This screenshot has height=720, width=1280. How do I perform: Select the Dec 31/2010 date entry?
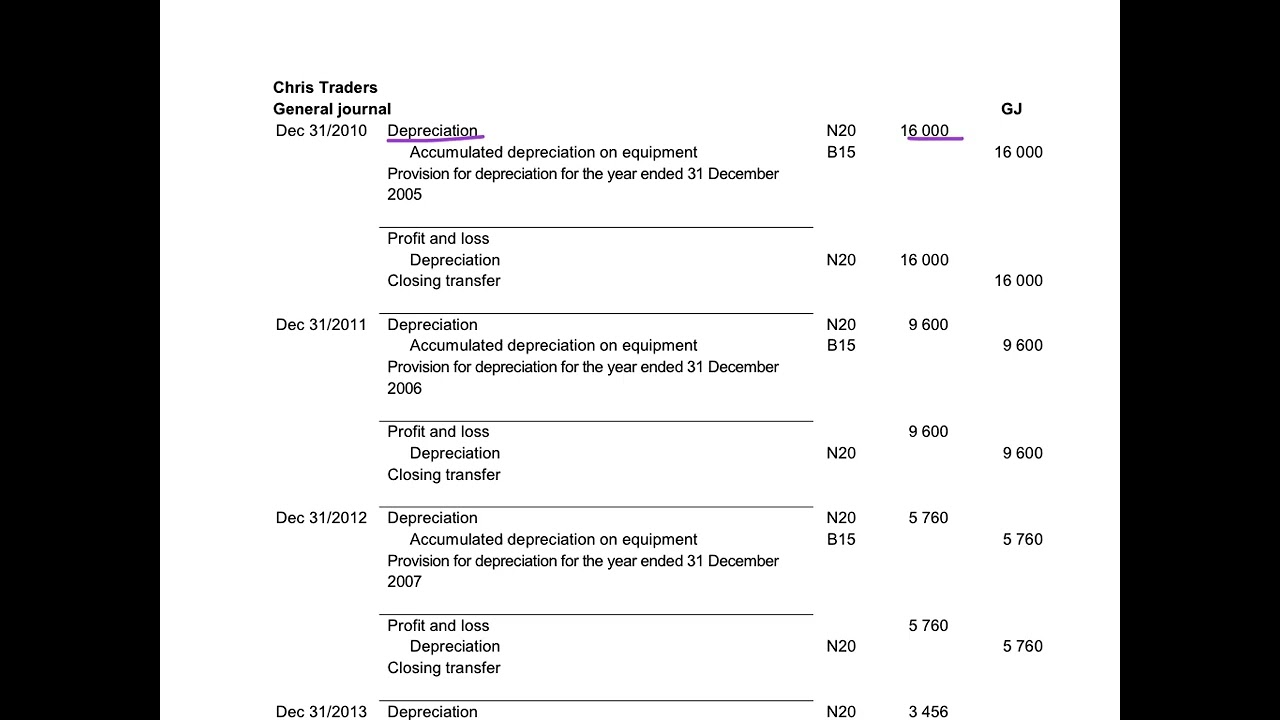click(321, 131)
